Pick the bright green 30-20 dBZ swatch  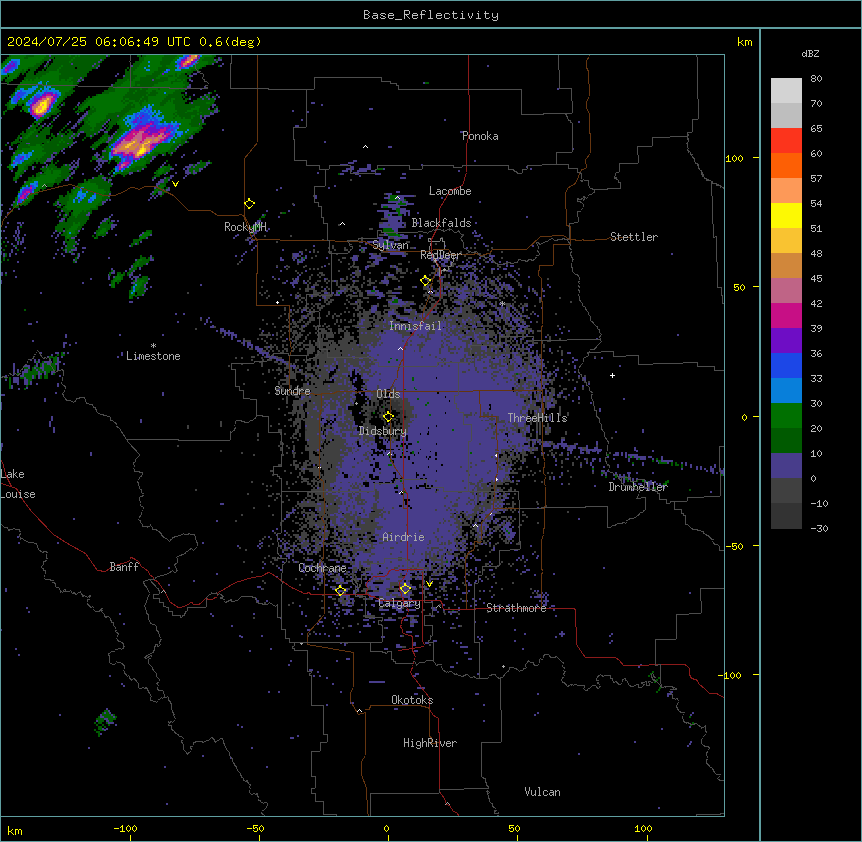tap(786, 416)
